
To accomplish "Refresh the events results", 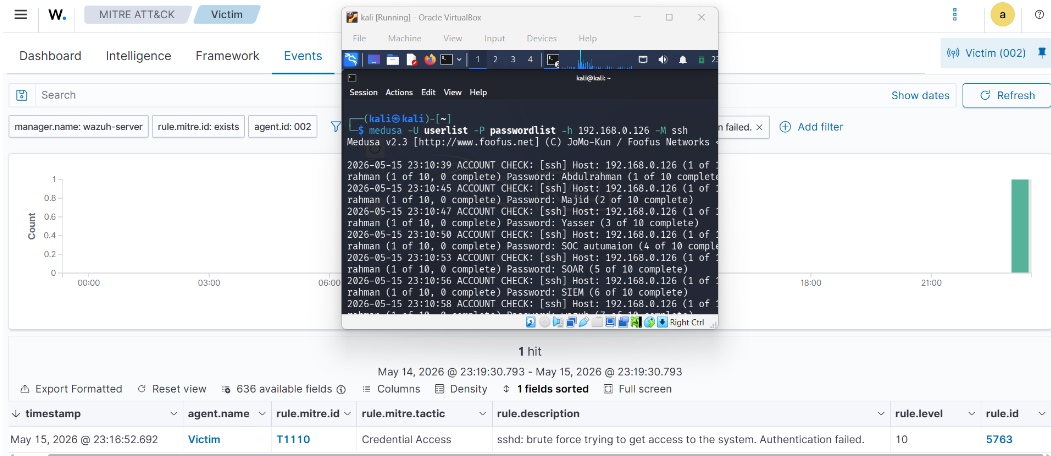I will point(1007,95).
